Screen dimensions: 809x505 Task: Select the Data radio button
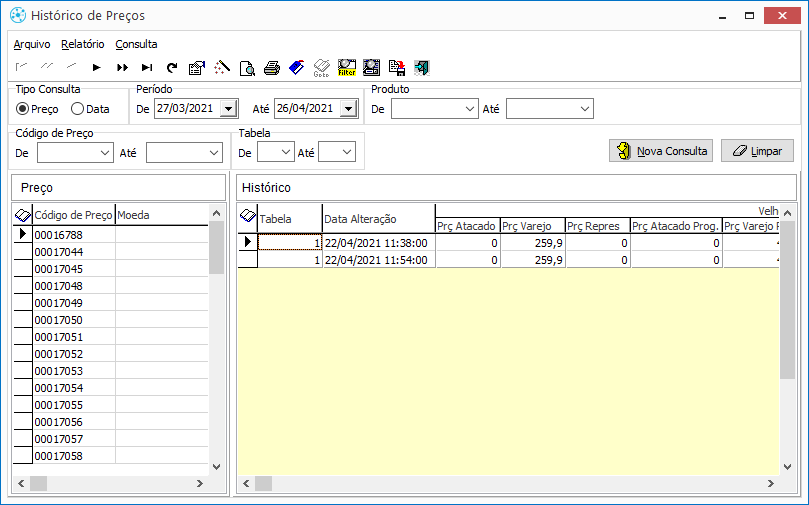coord(77,109)
